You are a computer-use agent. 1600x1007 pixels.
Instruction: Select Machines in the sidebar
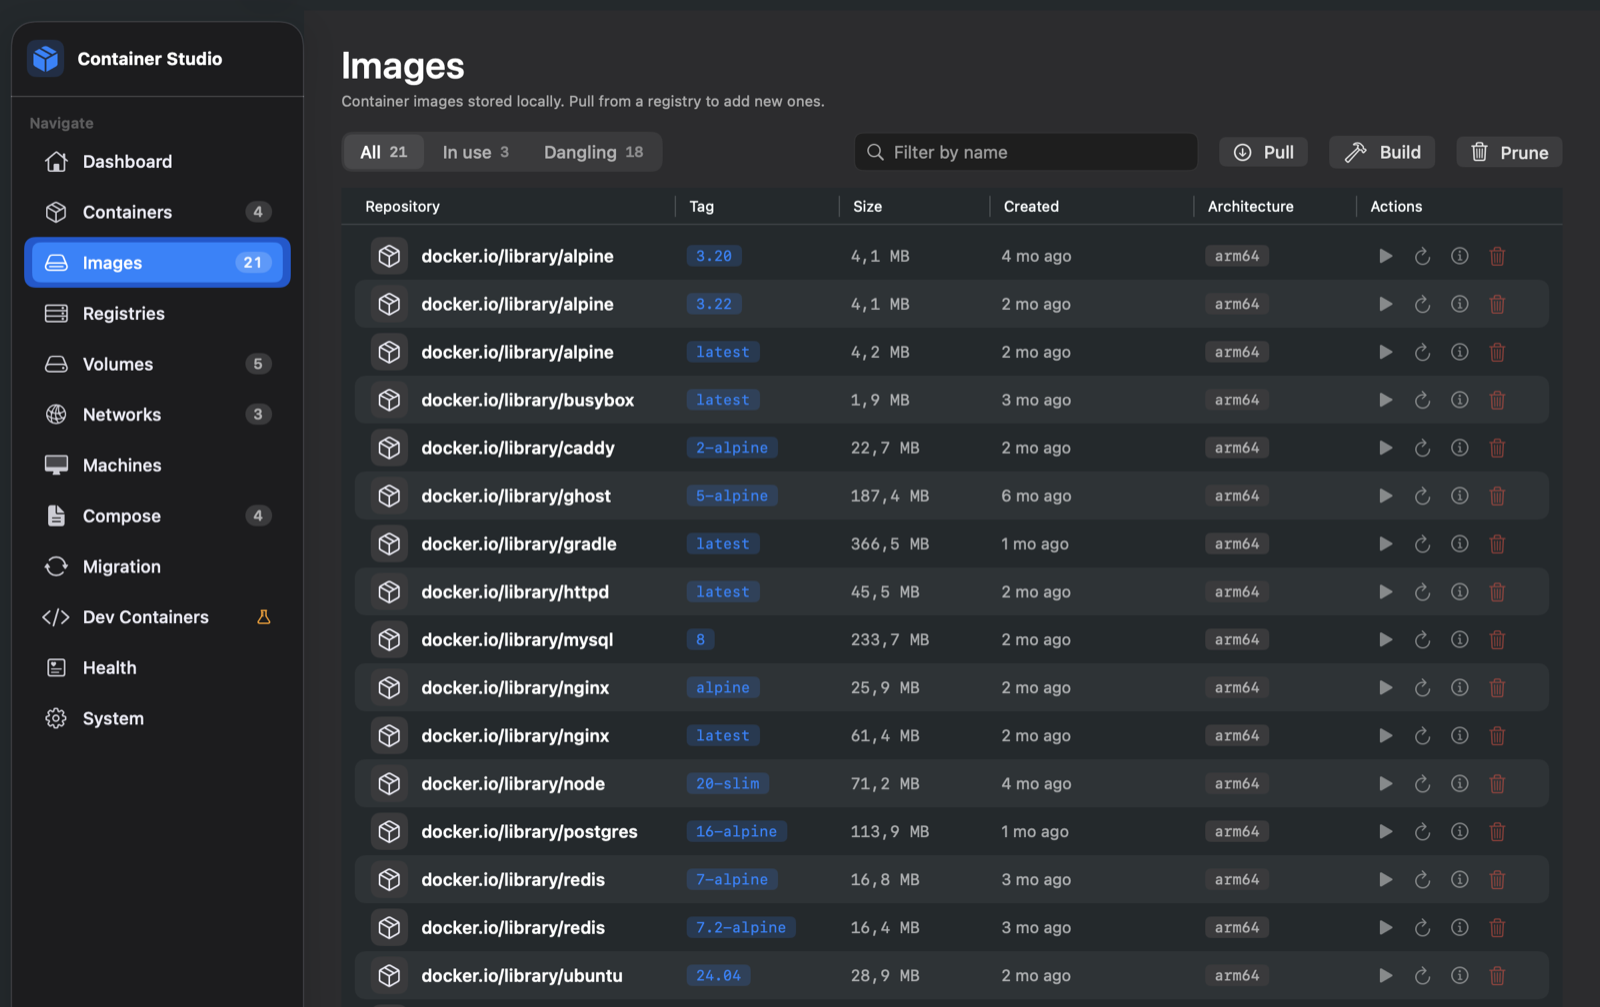[157, 465]
